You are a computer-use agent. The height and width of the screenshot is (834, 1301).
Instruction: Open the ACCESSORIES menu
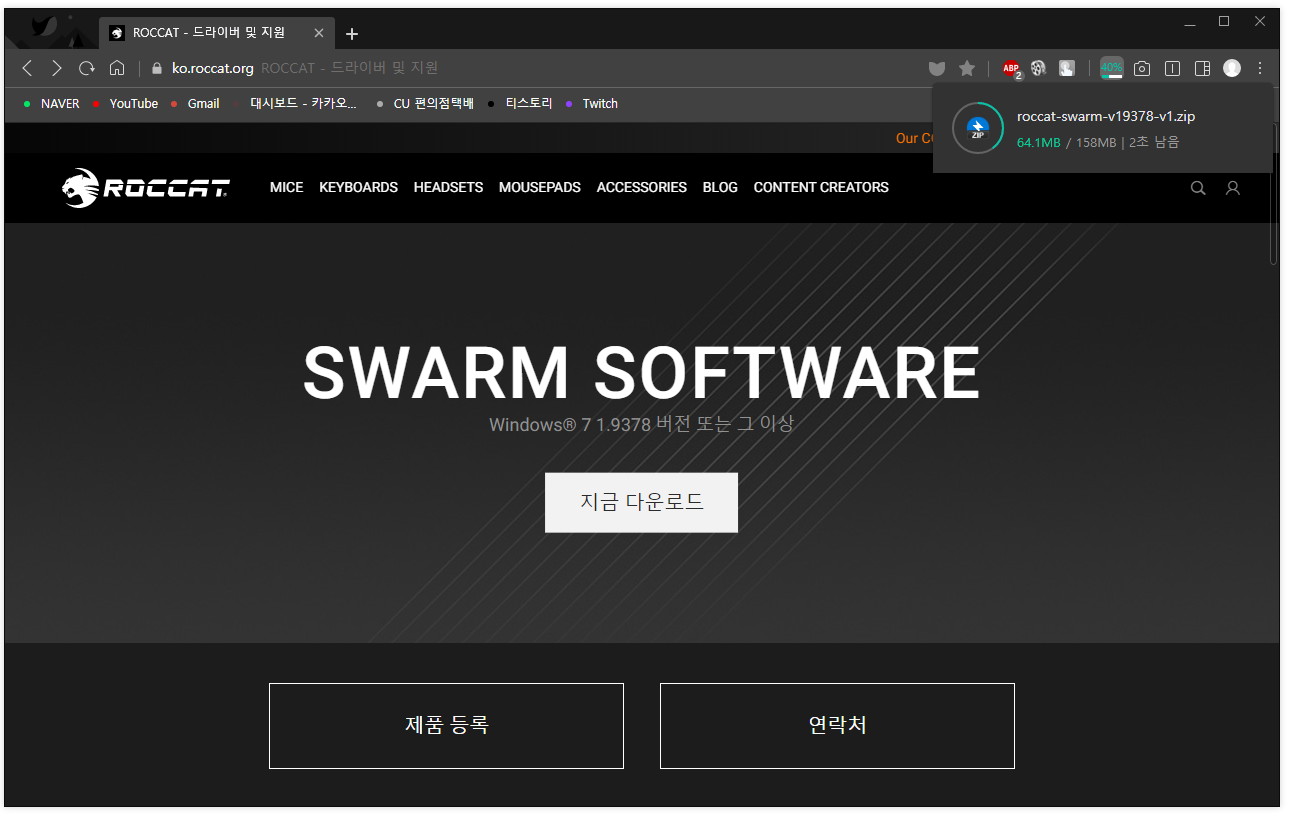(642, 187)
